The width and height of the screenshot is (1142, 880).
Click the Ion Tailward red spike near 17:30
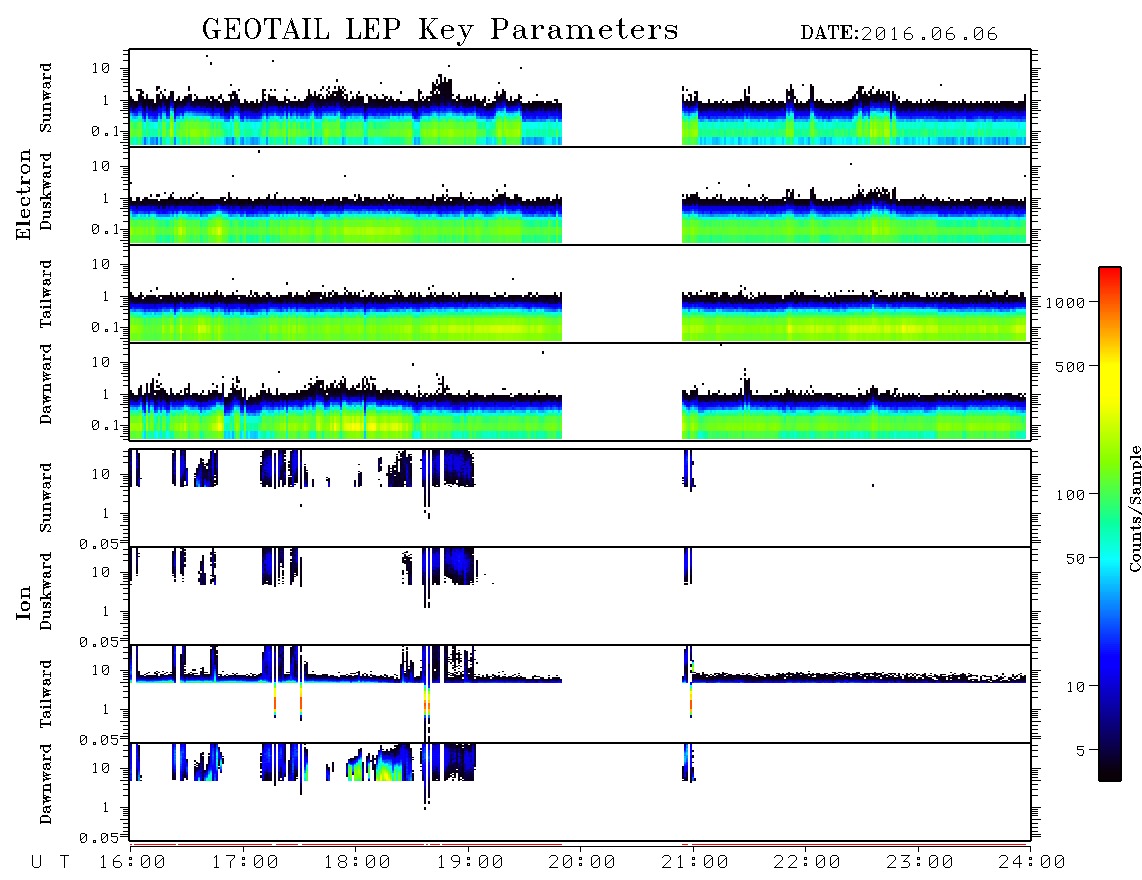coord(301,701)
